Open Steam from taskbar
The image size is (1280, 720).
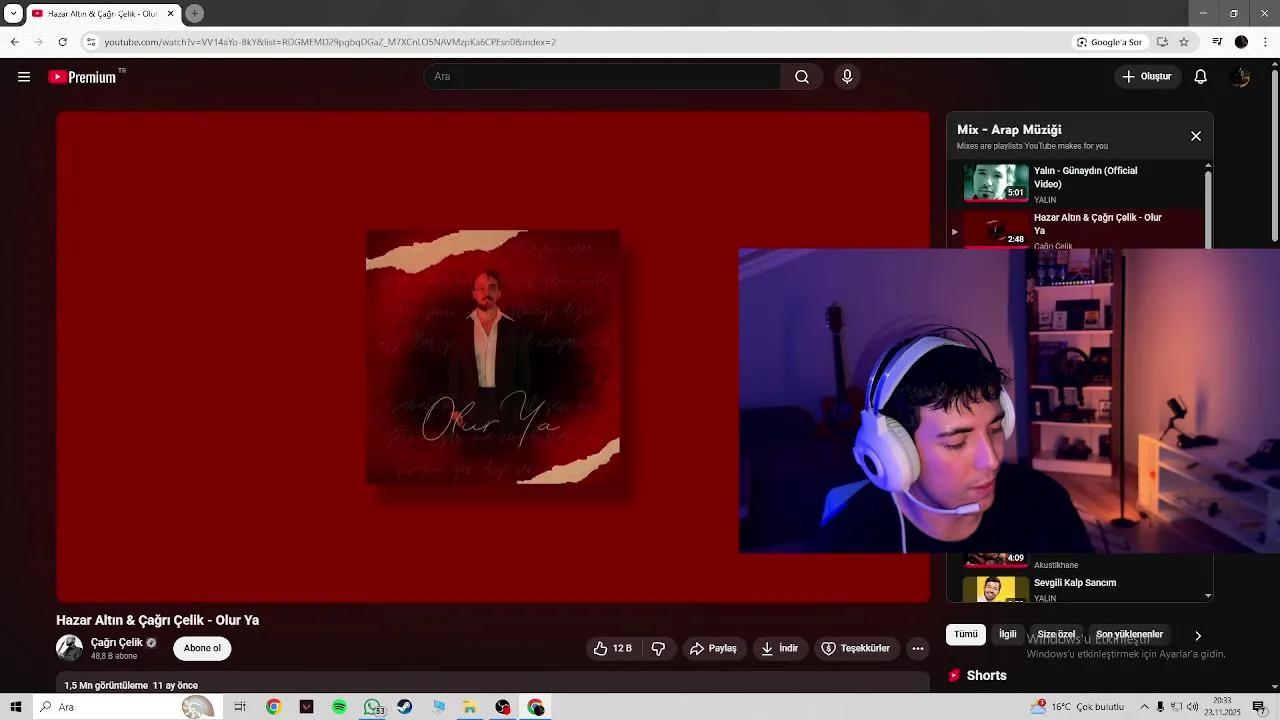(405, 707)
